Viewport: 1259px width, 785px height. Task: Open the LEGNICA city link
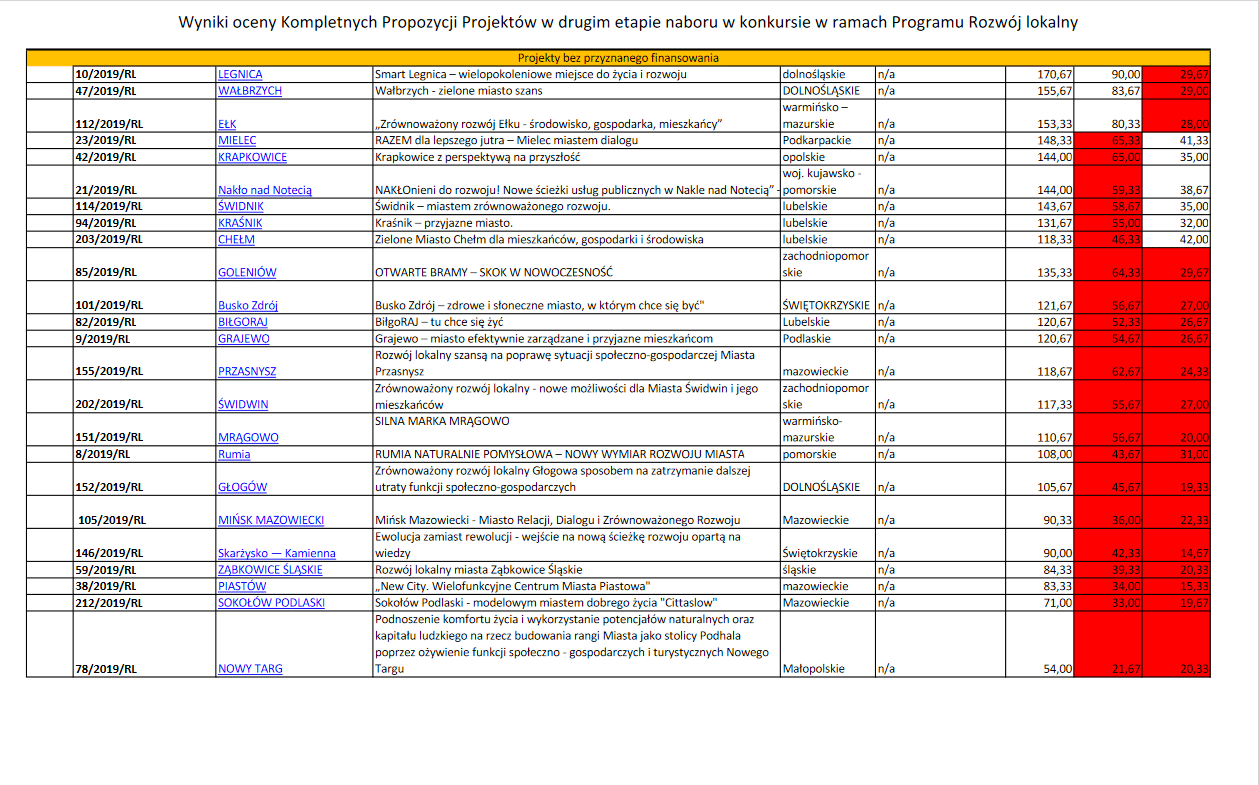[x=240, y=74]
